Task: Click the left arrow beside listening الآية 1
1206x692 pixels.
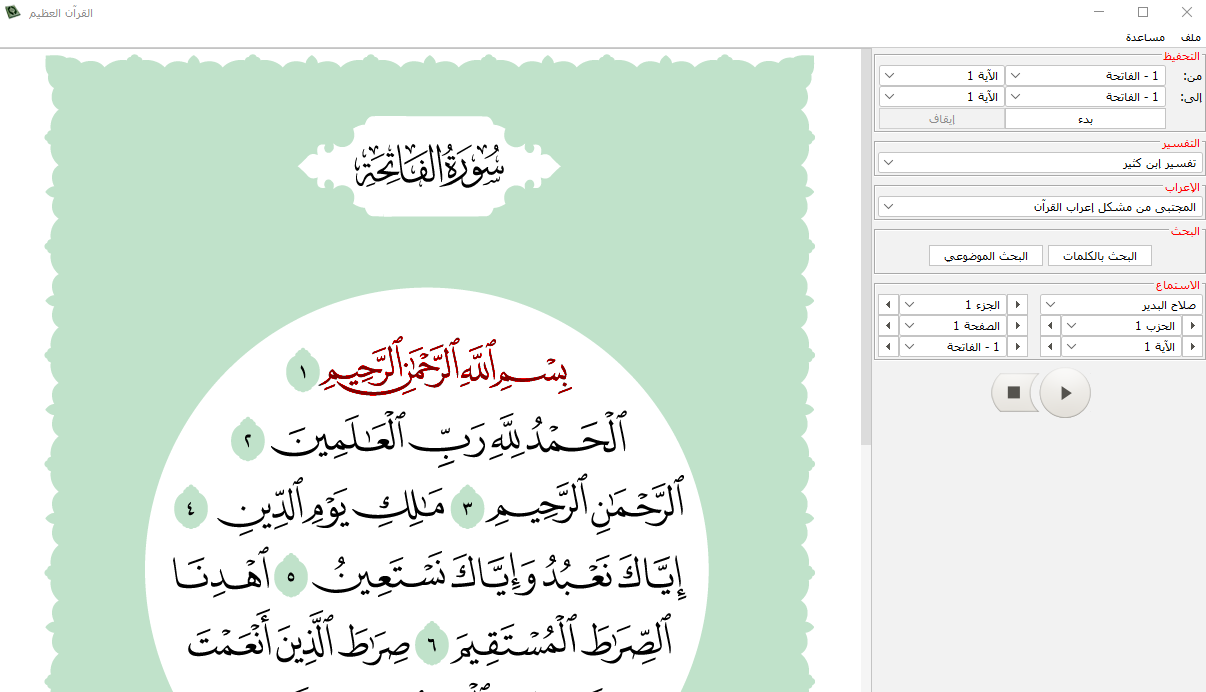Action: [1050, 346]
